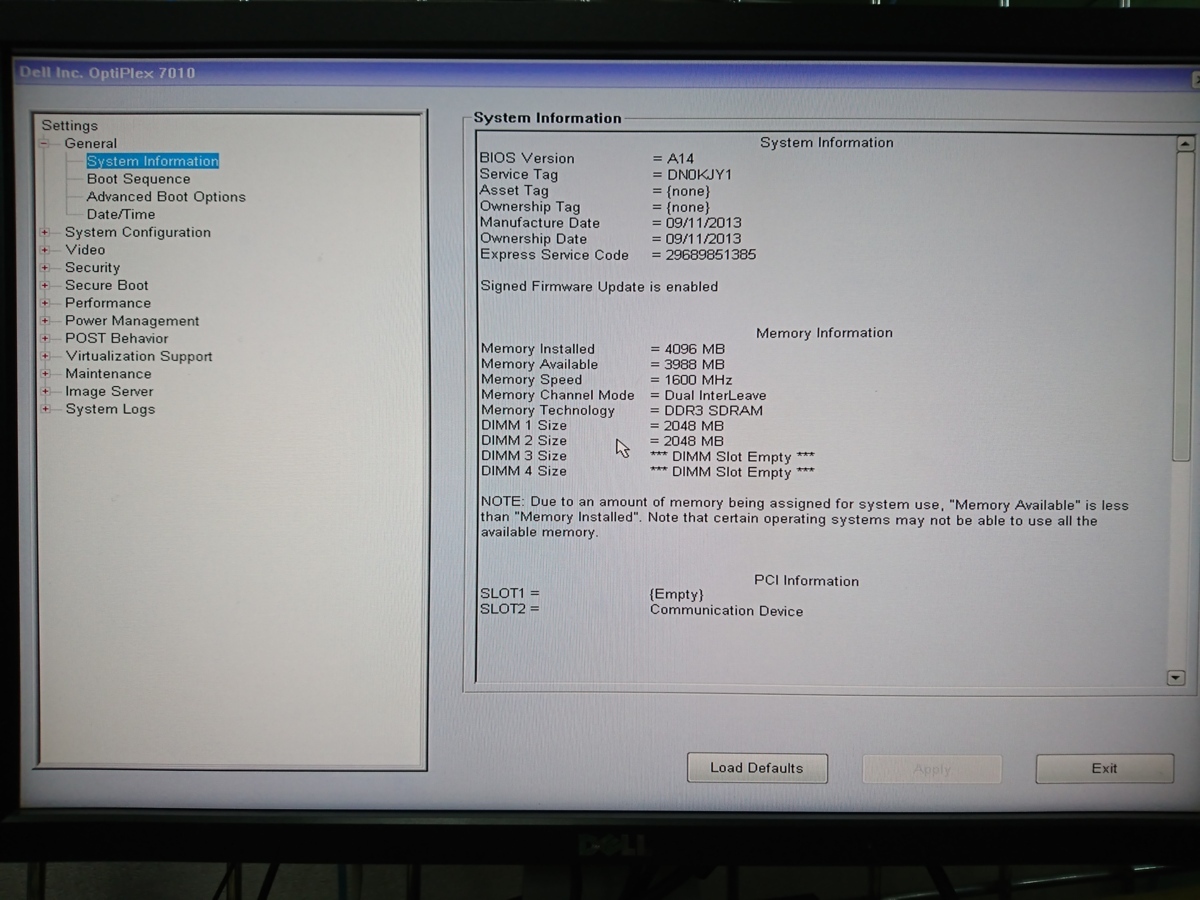The width and height of the screenshot is (1200, 900).
Task: Click the PCI Information heading
Action: pos(806,581)
